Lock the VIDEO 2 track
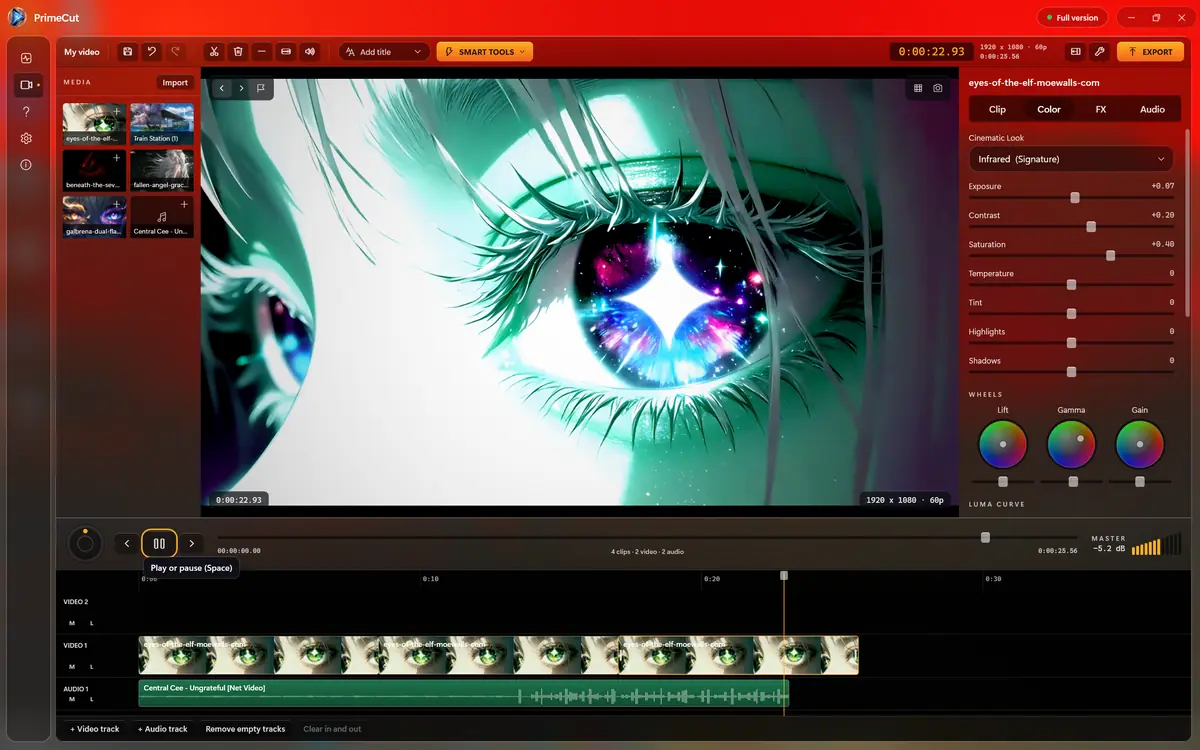 pyautogui.click(x=91, y=622)
